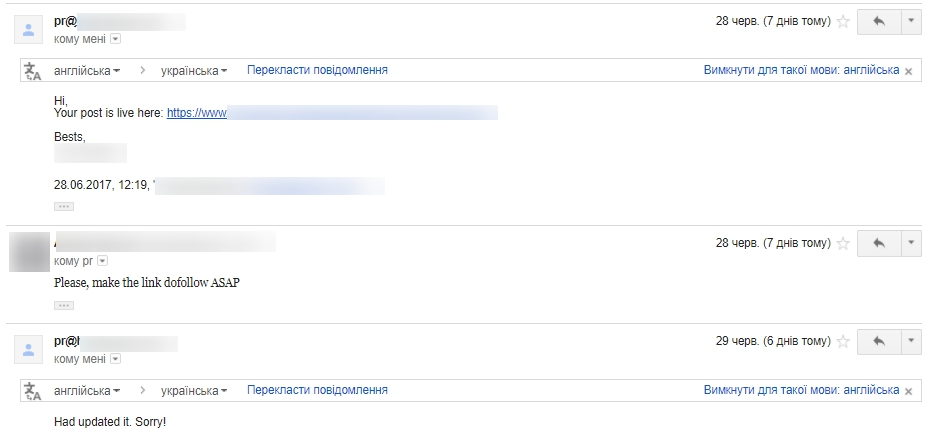The image size is (936, 434).
Task: Show recipient details in first message
Action: tap(115, 39)
